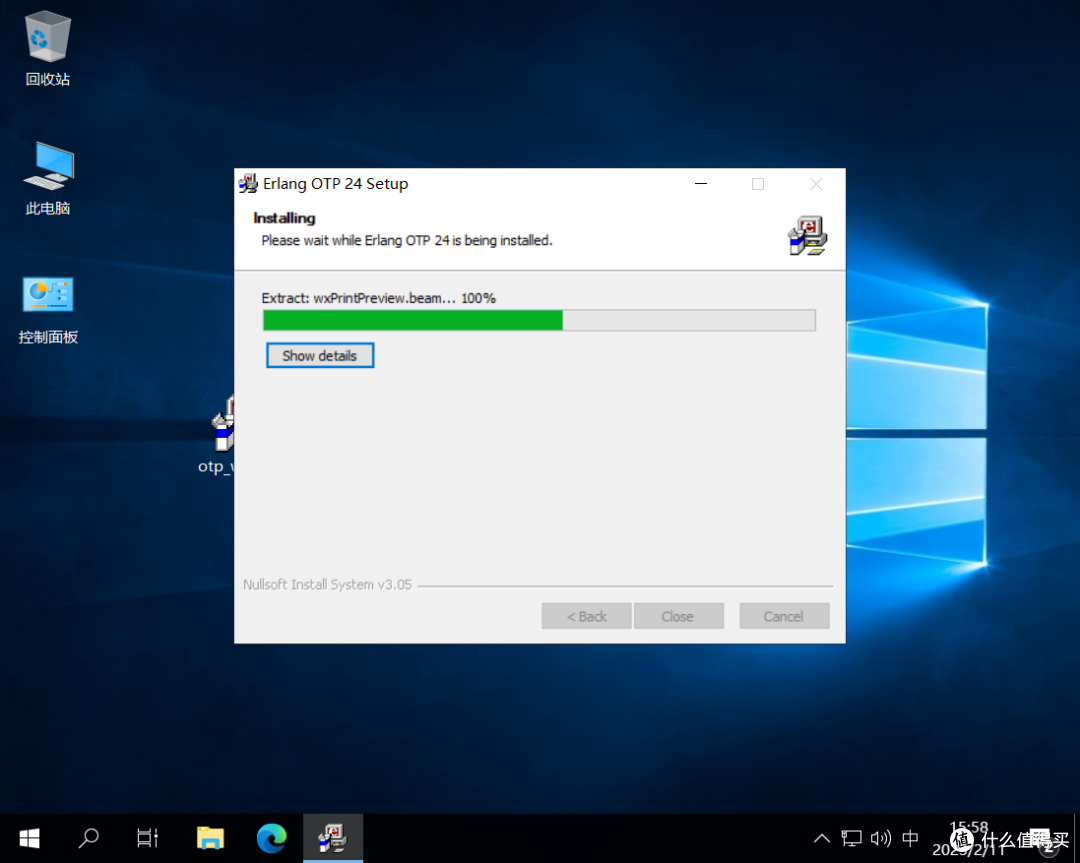Click the Erlang Setup title bar icon
Image resolution: width=1080 pixels, height=863 pixels.
[x=248, y=184]
